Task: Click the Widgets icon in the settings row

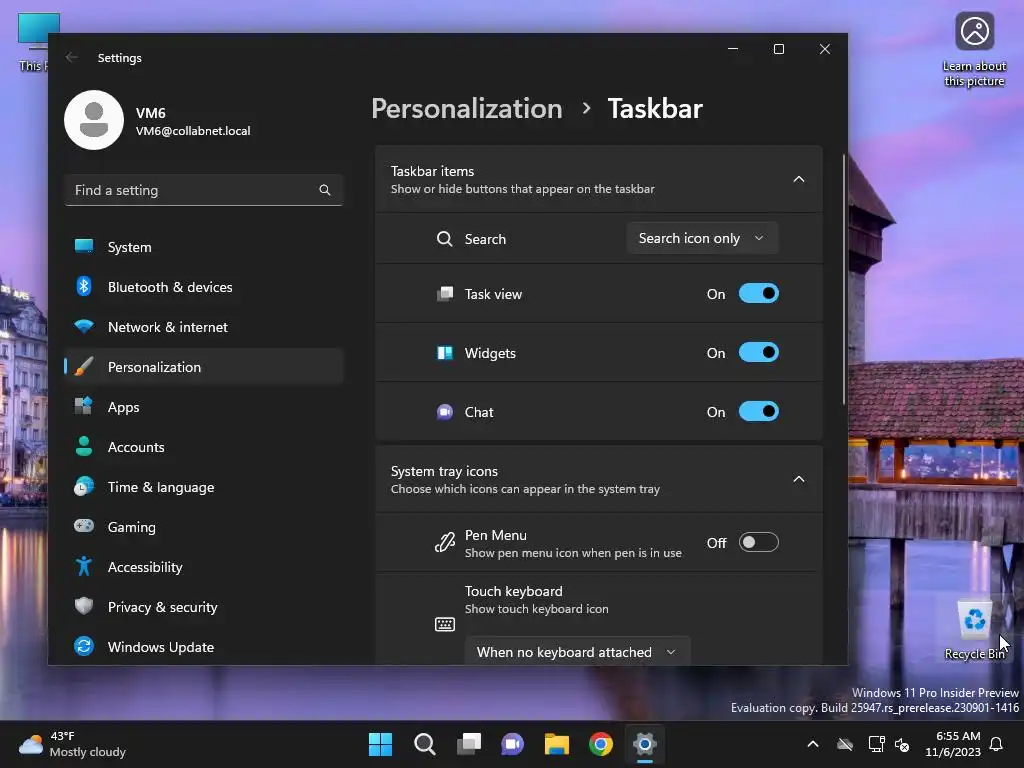Action: pyautogui.click(x=445, y=353)
